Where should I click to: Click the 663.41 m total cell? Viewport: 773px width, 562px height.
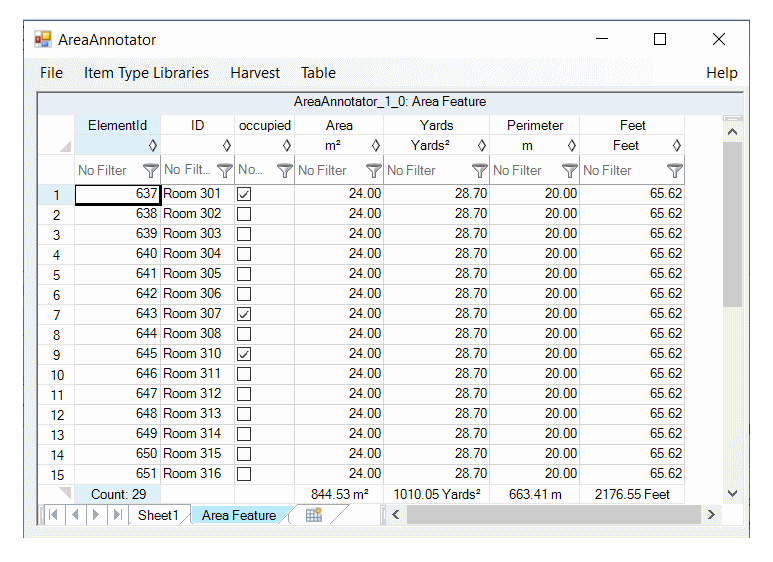pyautogui.click(x=535, y=494)
